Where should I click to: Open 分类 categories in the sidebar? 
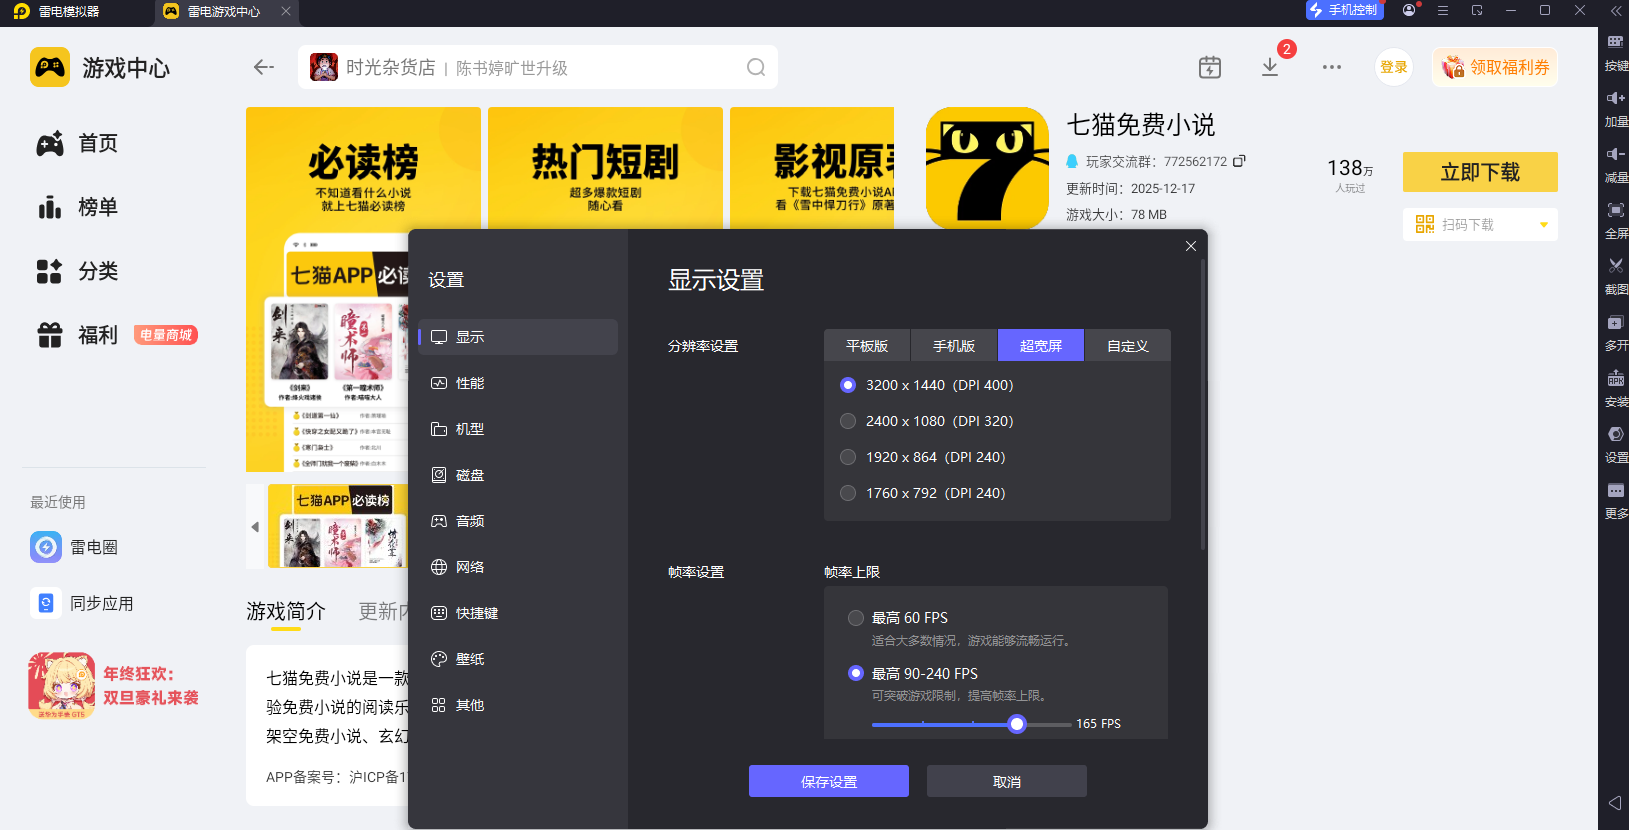(x=78, y=271)
